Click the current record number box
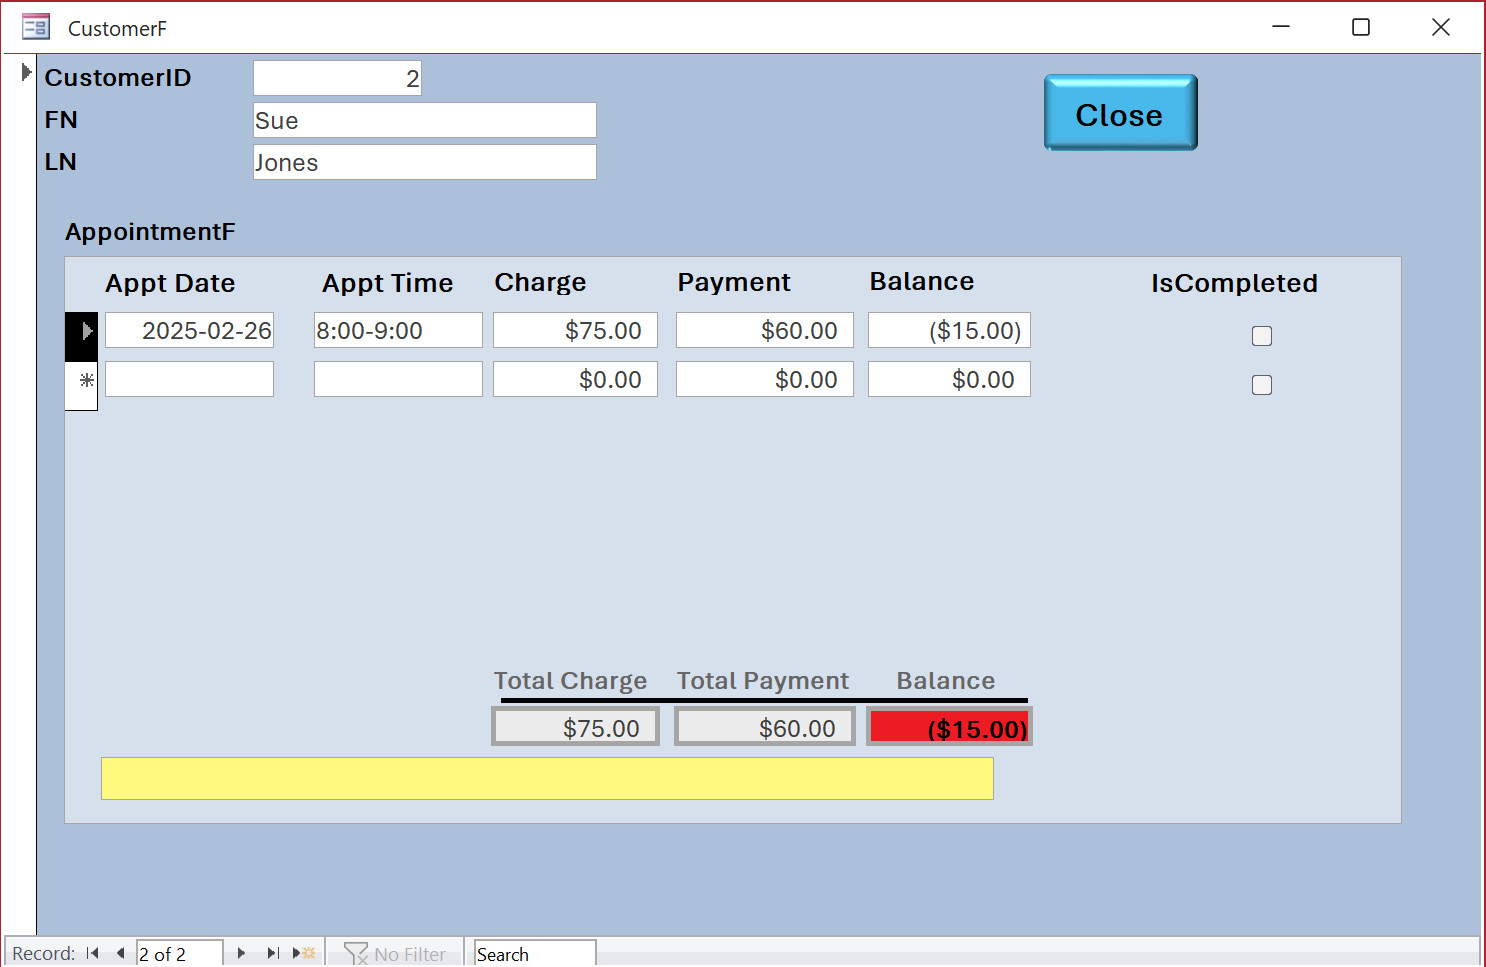This screenshot has width=1486, height=967. coord(178,954)
